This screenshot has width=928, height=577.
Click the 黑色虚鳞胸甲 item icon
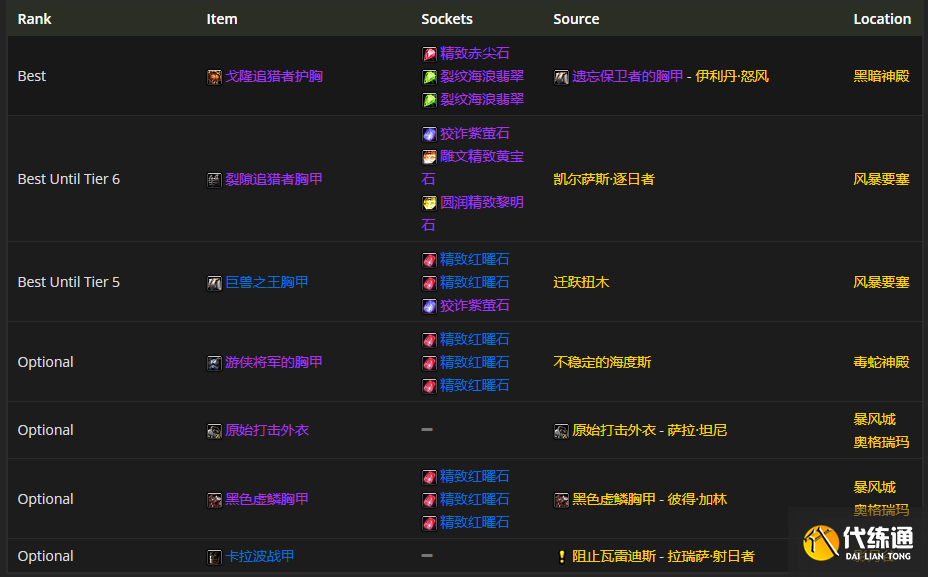pyautogui.click(x=214, y=499)
